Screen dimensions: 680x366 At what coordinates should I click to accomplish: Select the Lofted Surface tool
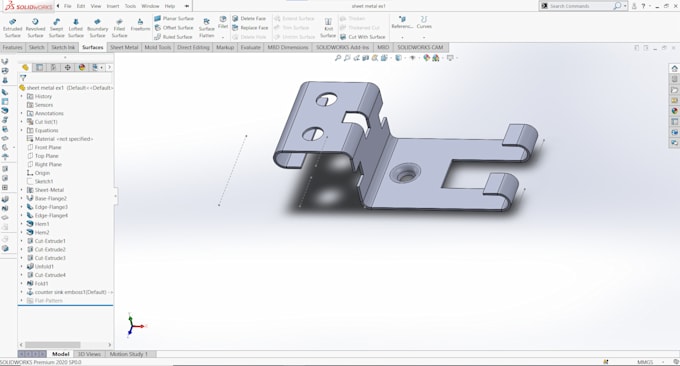click(x=75, y=28)
